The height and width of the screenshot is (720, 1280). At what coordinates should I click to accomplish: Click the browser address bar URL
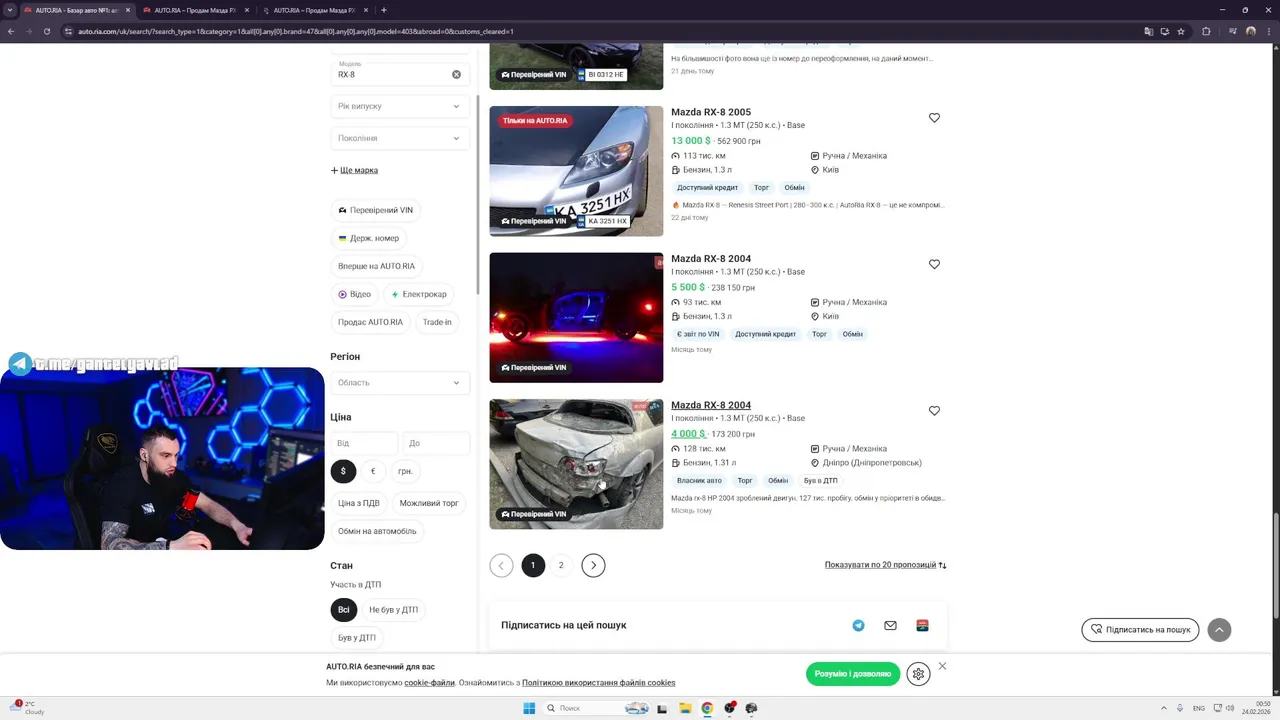click(295, 31)
